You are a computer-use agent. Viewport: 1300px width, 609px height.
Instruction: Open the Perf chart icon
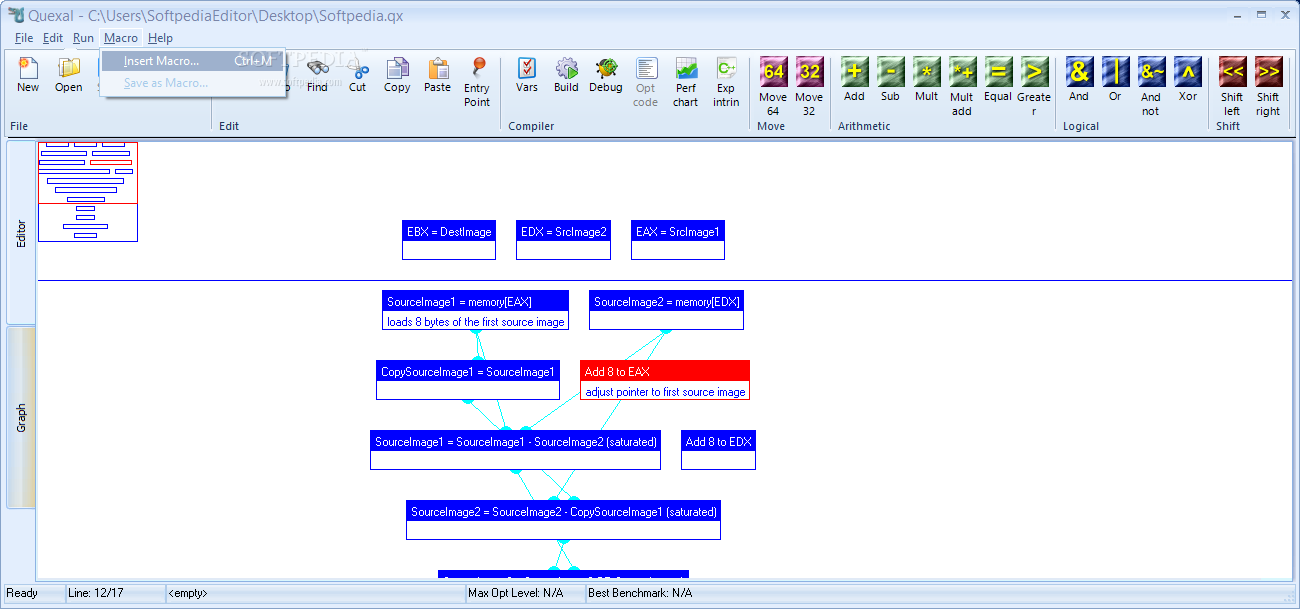686,68
